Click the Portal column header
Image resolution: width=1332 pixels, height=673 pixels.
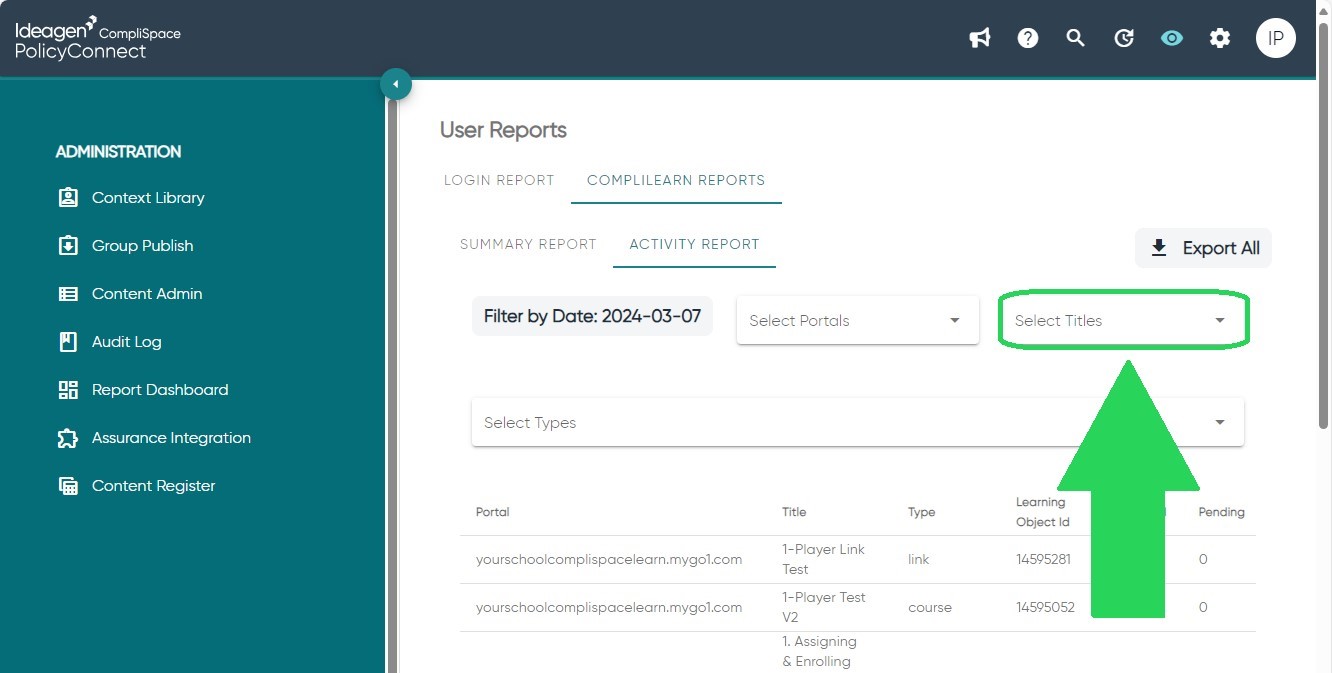493,512
